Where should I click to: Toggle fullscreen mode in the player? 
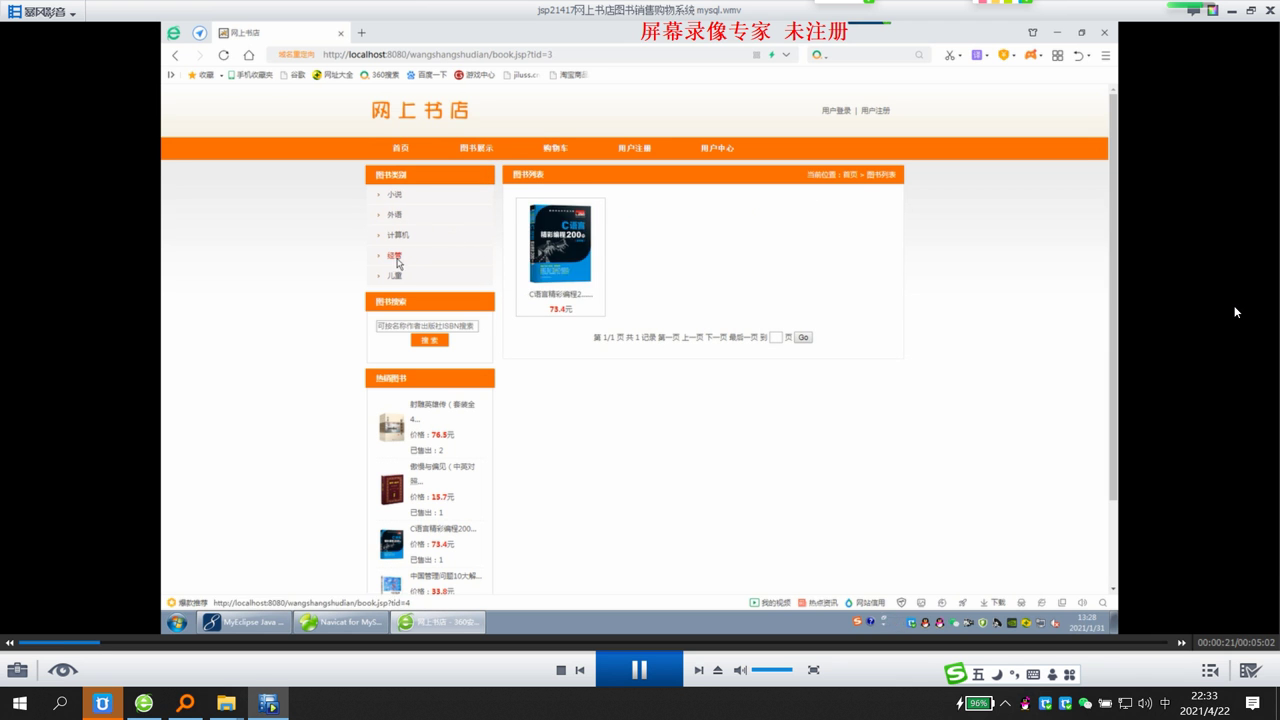pyautogui.click(x=813, y=670)
